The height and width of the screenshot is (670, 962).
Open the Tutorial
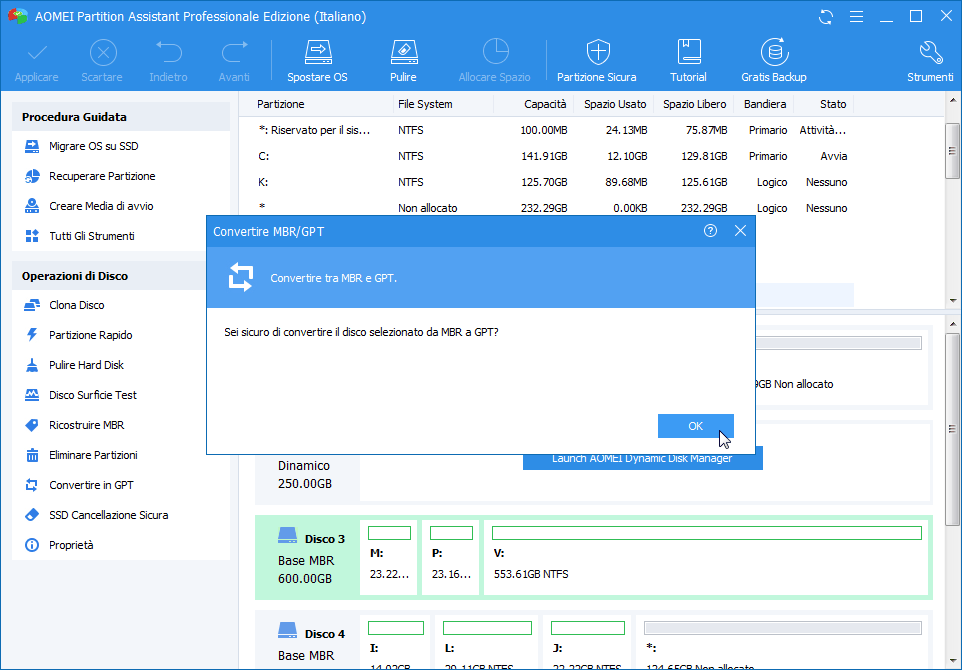point(688,60)
